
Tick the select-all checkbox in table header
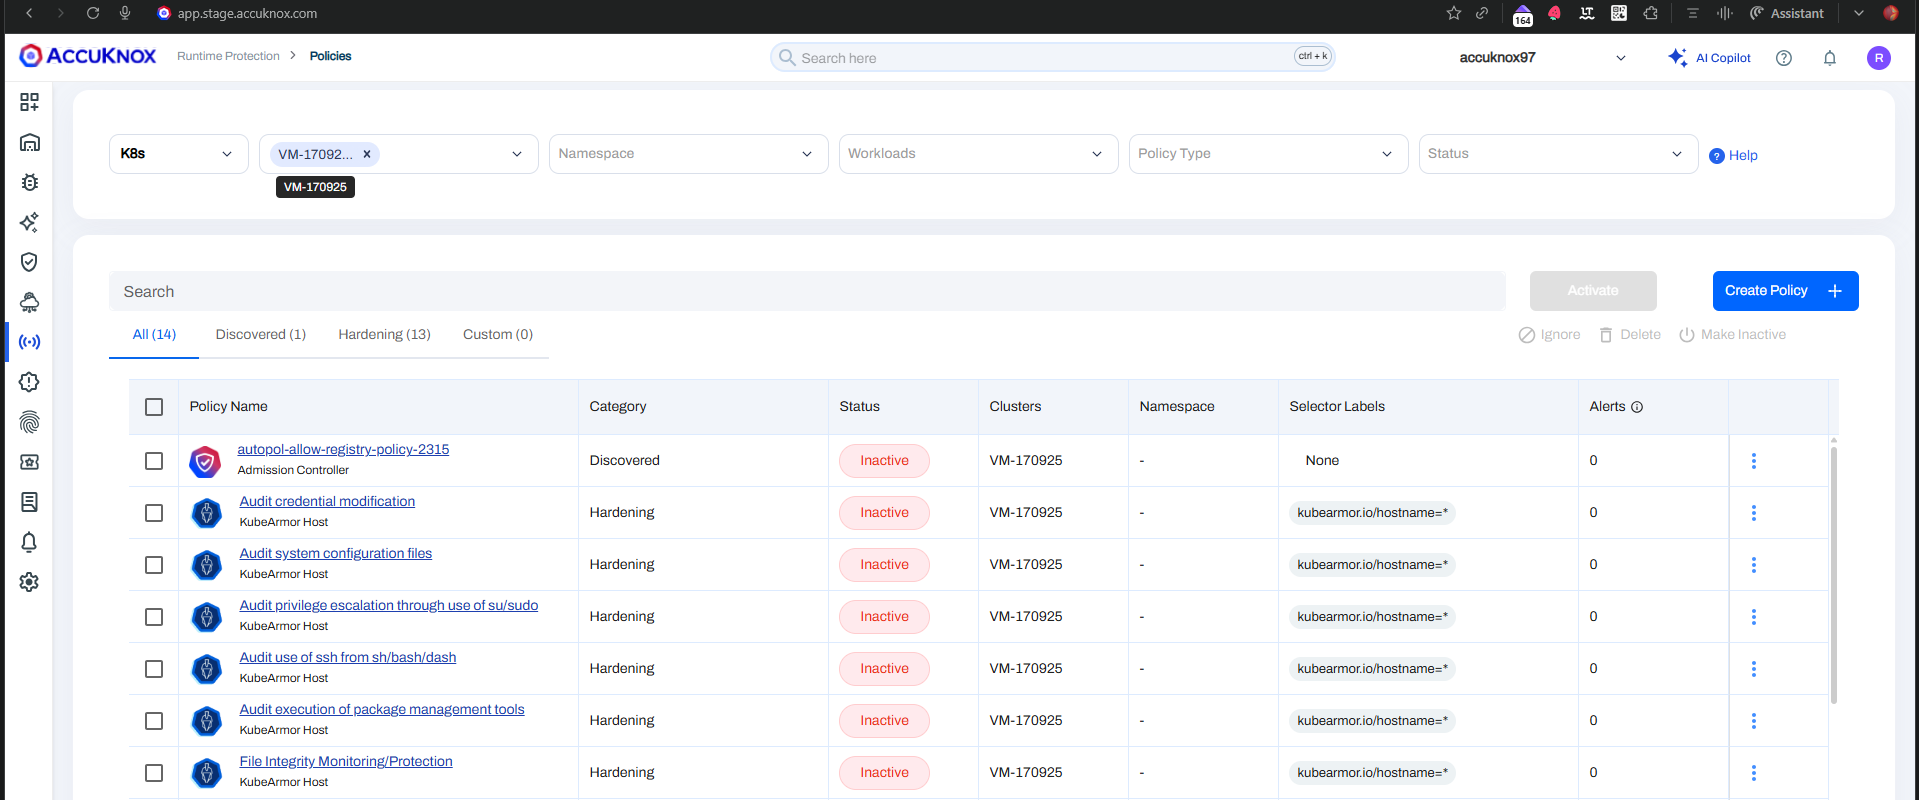[x=154, y=407]
